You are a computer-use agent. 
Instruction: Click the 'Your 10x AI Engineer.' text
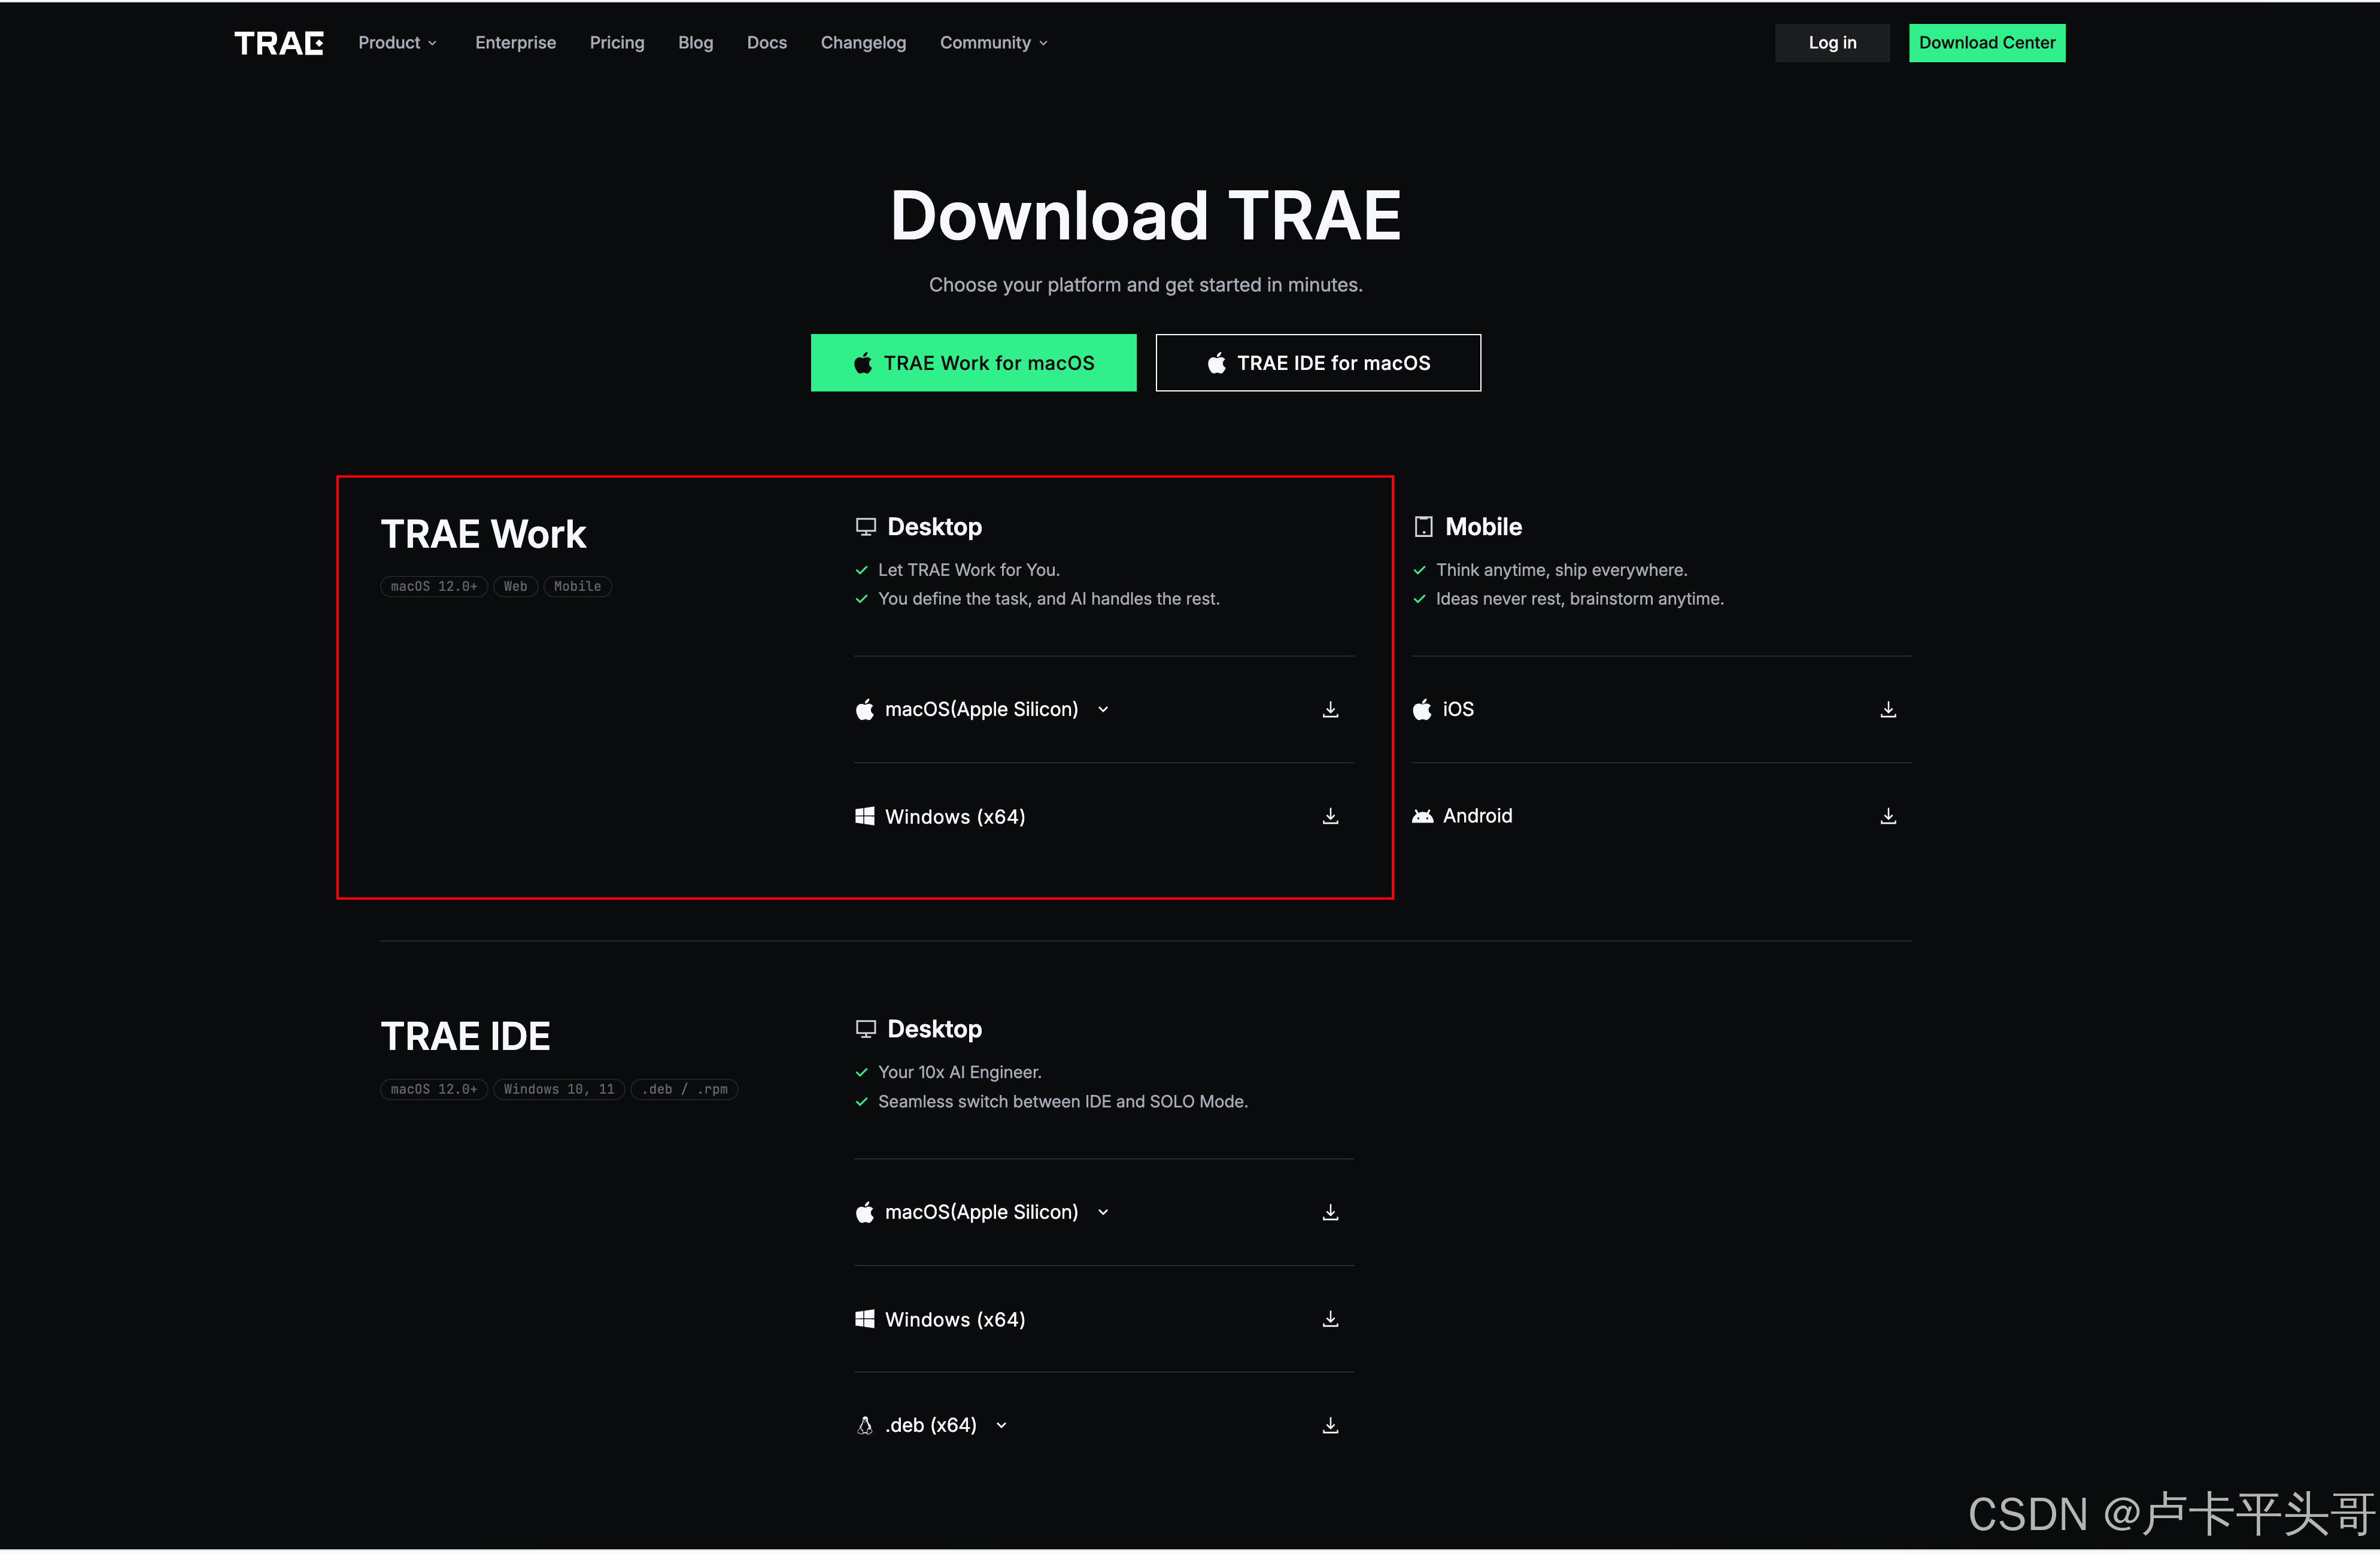[x=960, y=1072]
